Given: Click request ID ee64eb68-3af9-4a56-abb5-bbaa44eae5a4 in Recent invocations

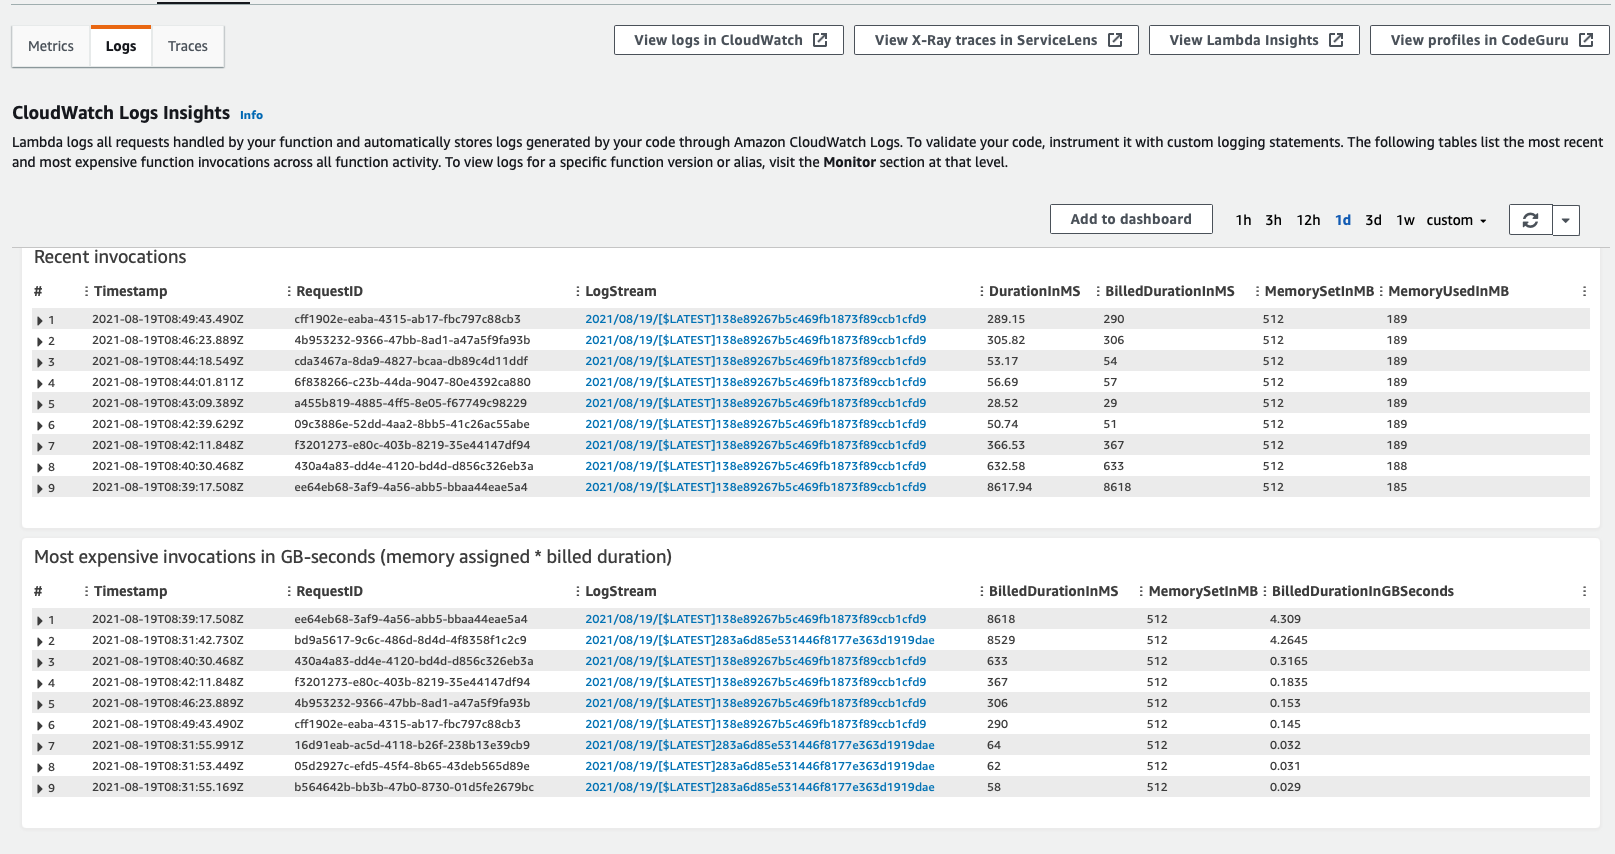Looking at the screenshot, I should [x=411, y=487].
